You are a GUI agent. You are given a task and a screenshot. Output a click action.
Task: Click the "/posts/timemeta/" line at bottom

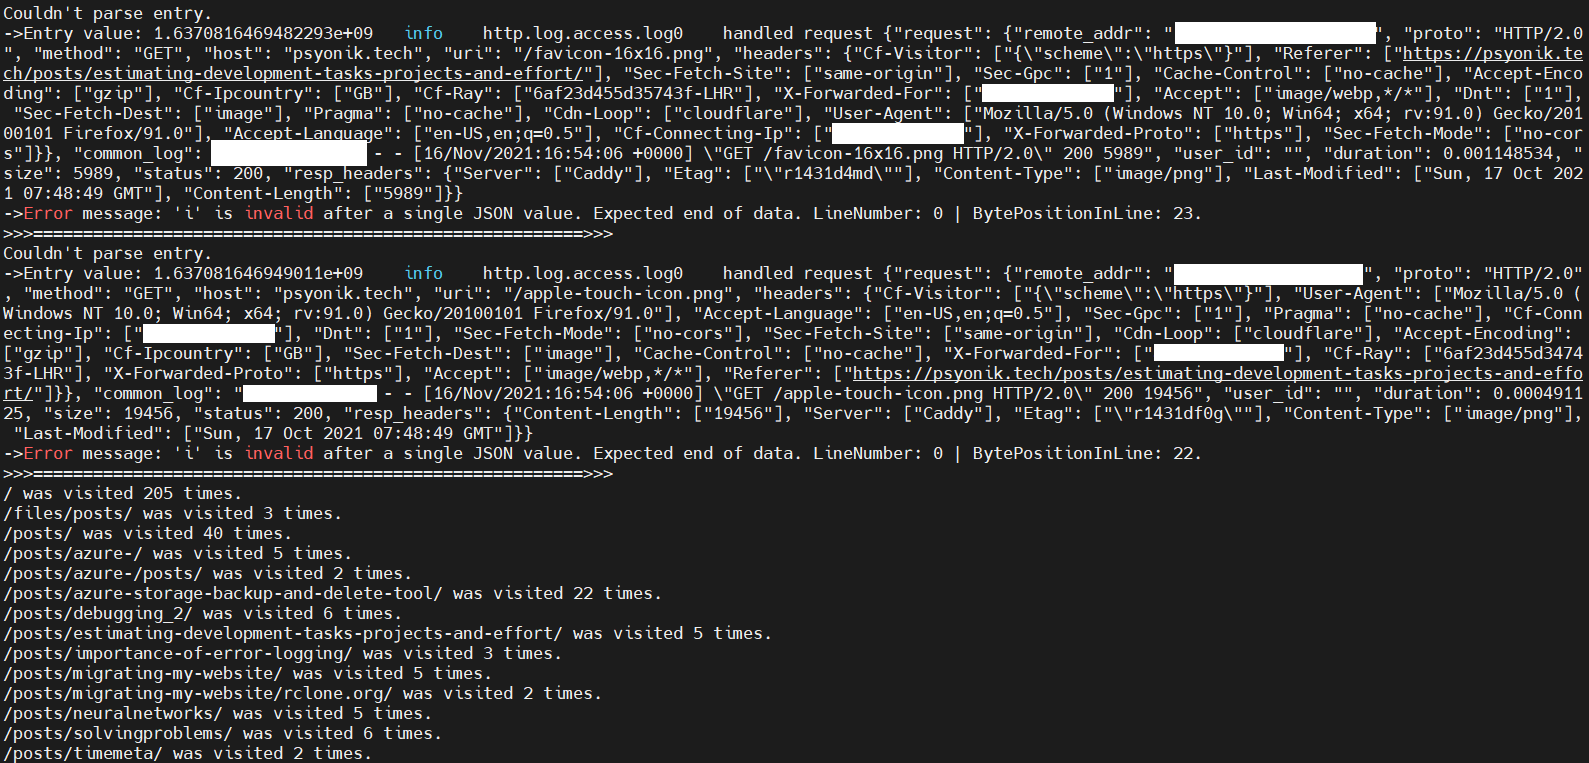(x=187, y=753)
